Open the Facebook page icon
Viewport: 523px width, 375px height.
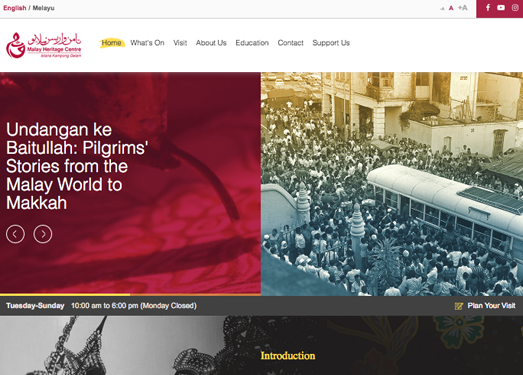[488, 8]
